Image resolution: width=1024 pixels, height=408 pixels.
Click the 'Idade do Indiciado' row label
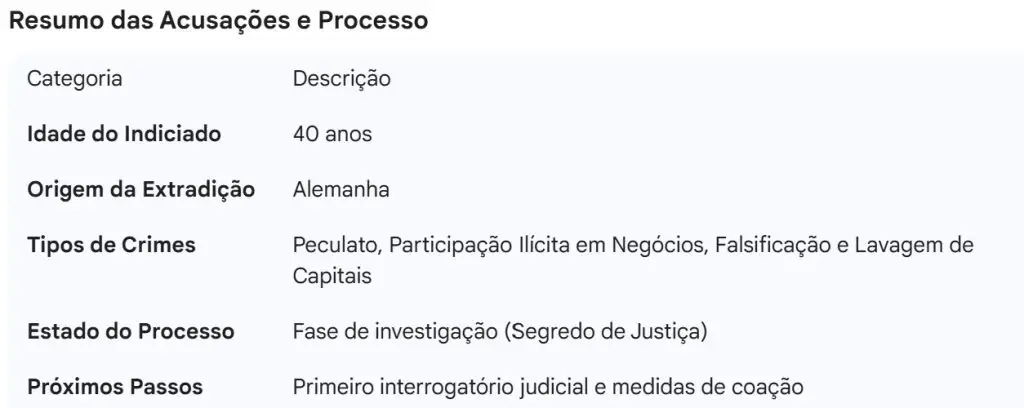click(x=124, y=134)
